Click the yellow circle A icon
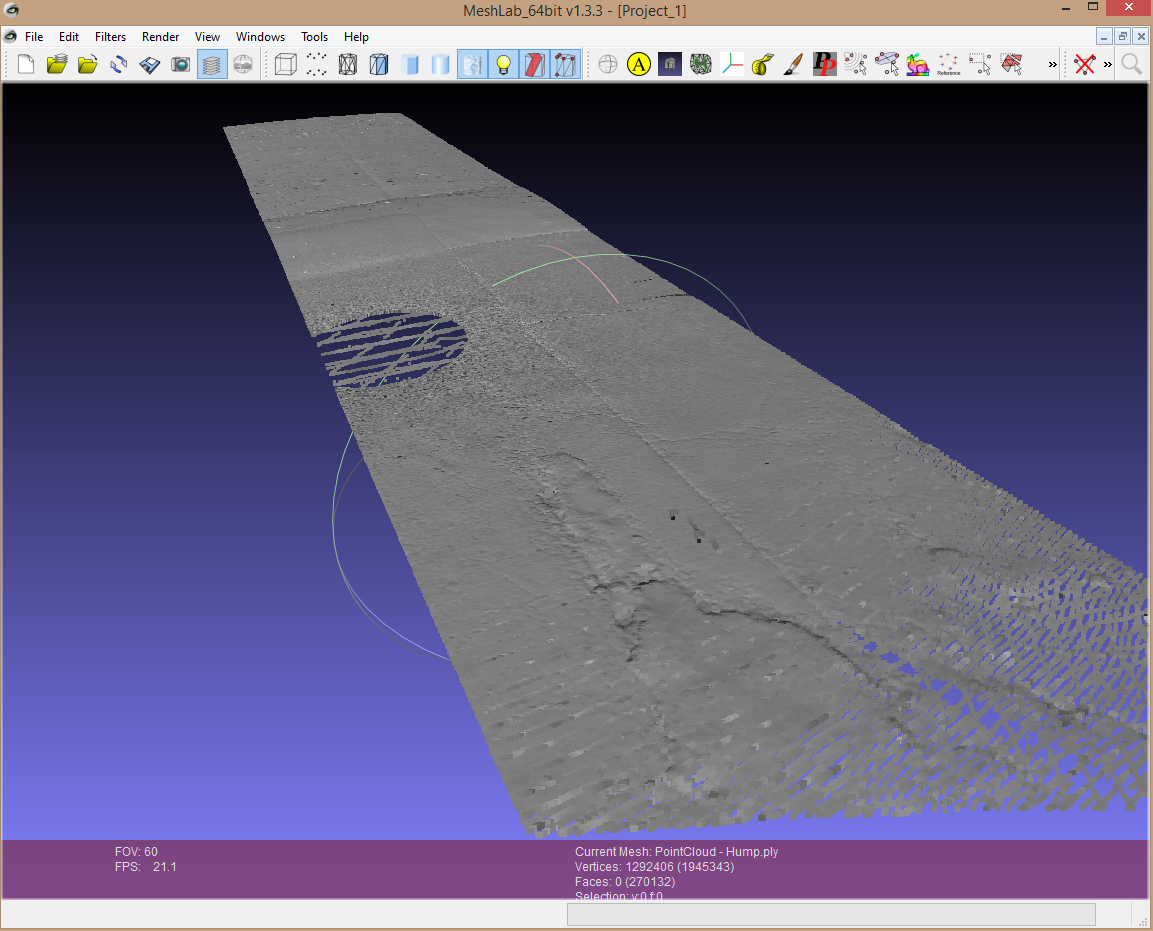 (x=639, y=65)
